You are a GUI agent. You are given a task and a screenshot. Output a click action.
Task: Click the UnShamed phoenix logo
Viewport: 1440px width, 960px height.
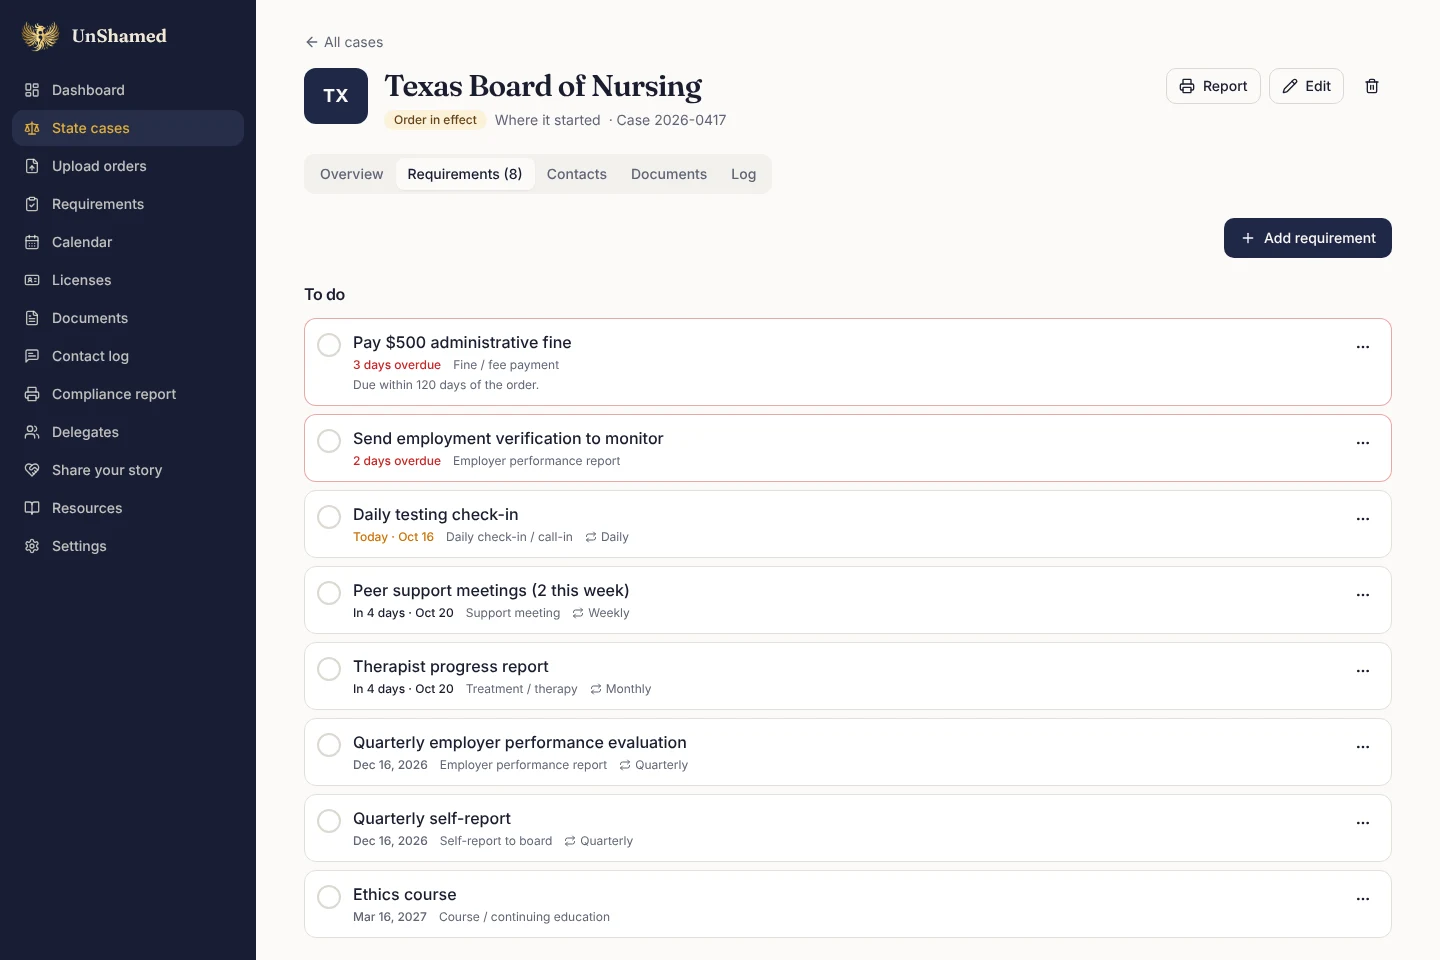[x=40, y=36]
